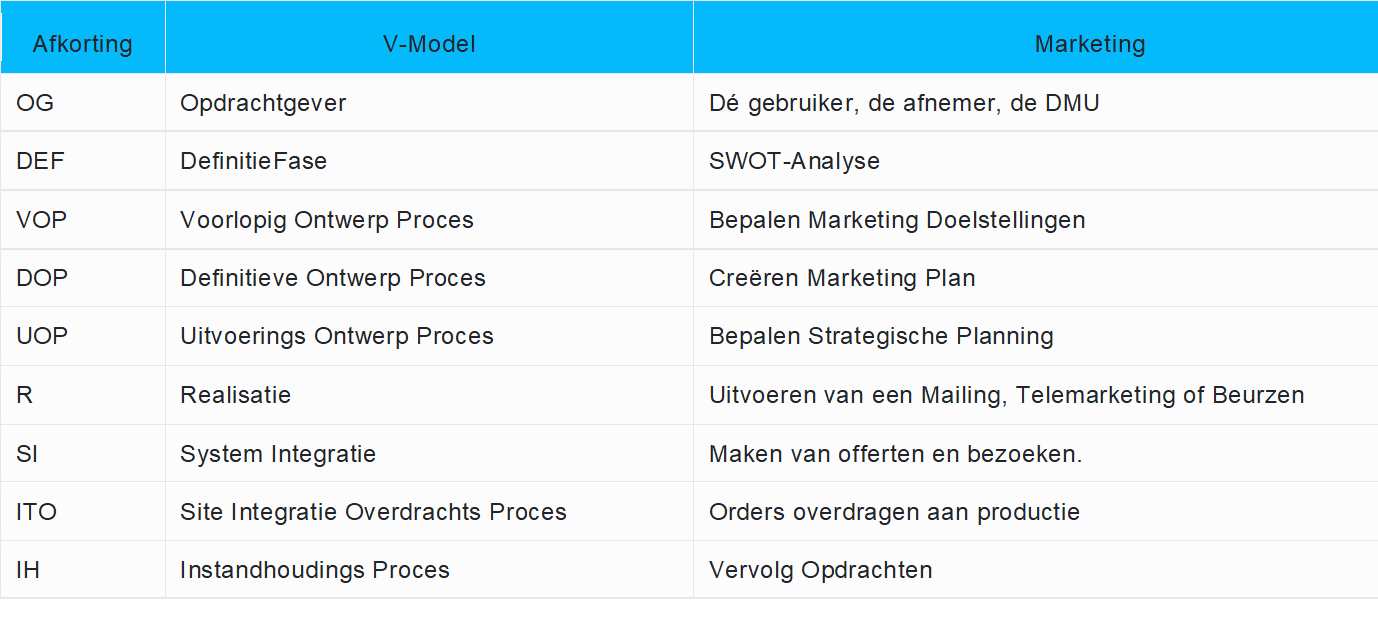Select the Realisatie cell
Screen dimensions: 1378x643
click(235, 395)
